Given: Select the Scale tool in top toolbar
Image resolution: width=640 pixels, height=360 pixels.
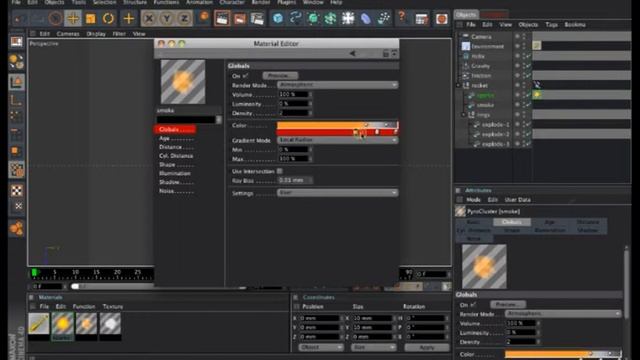Looking at the screenshot, I should tap(91, 18).
